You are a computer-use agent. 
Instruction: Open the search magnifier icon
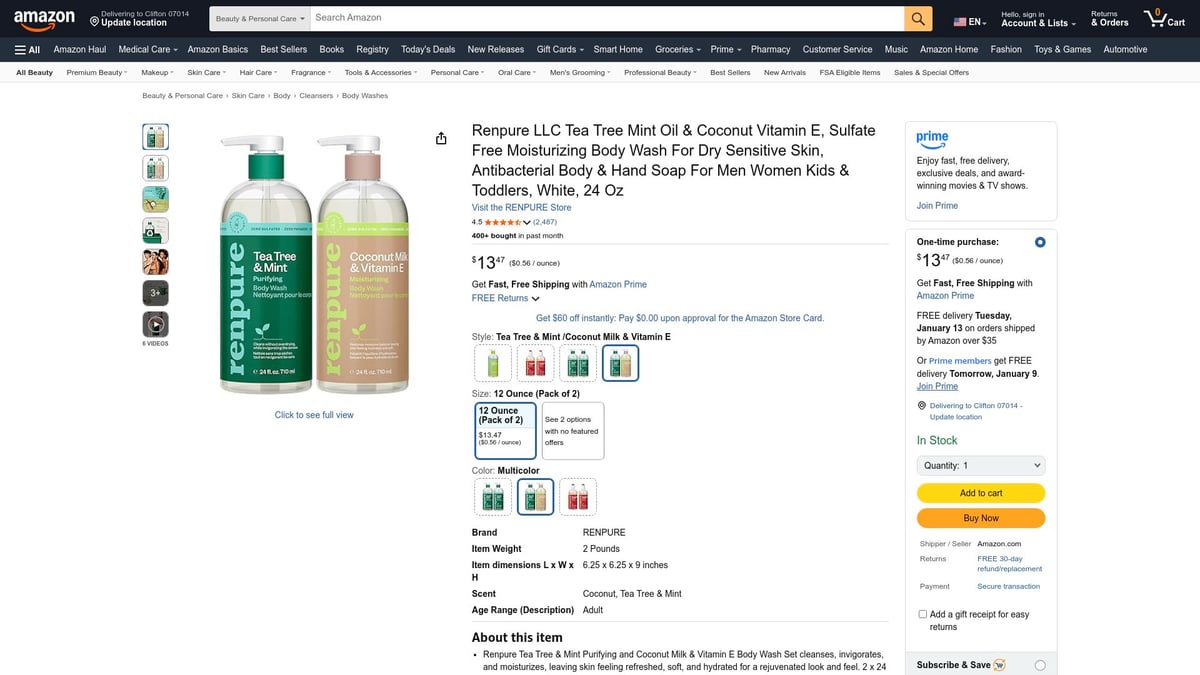[x=916, y=18]
